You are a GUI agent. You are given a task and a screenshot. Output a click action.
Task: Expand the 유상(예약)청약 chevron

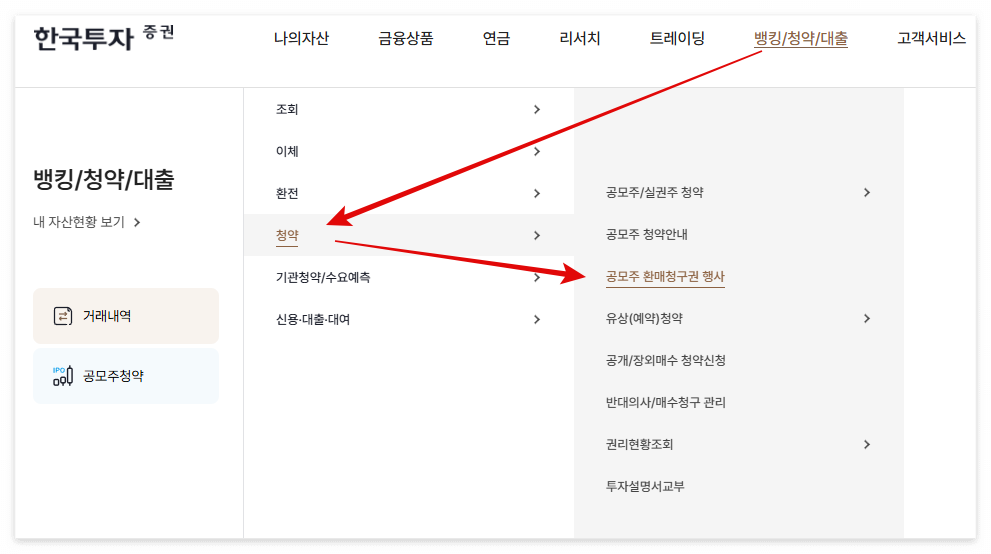[x=866, y=318]
